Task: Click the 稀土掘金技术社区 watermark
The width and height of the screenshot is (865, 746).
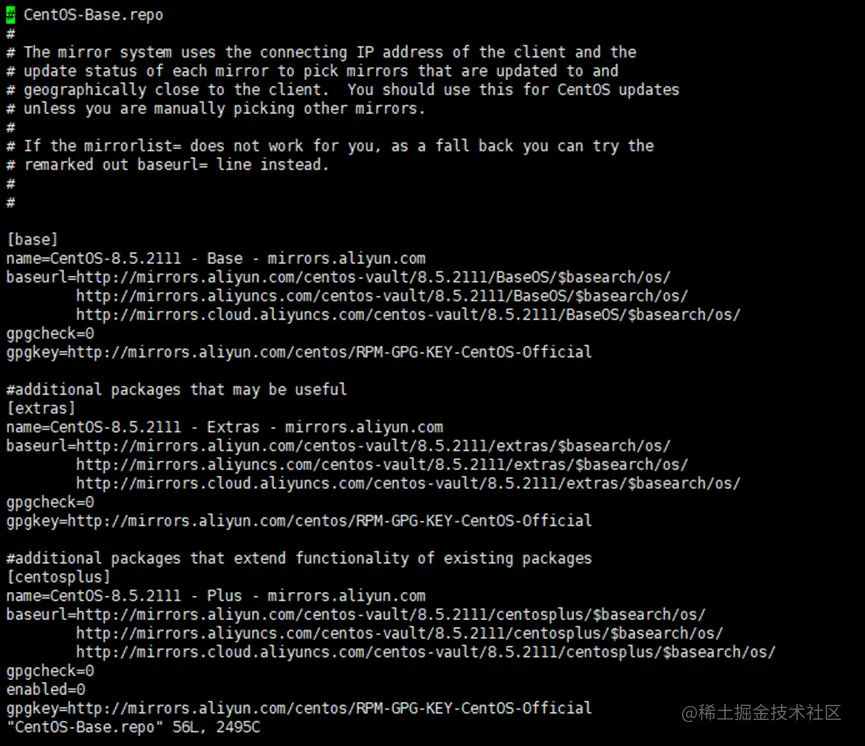Action: pyautogui.click(x=760, y=713)
